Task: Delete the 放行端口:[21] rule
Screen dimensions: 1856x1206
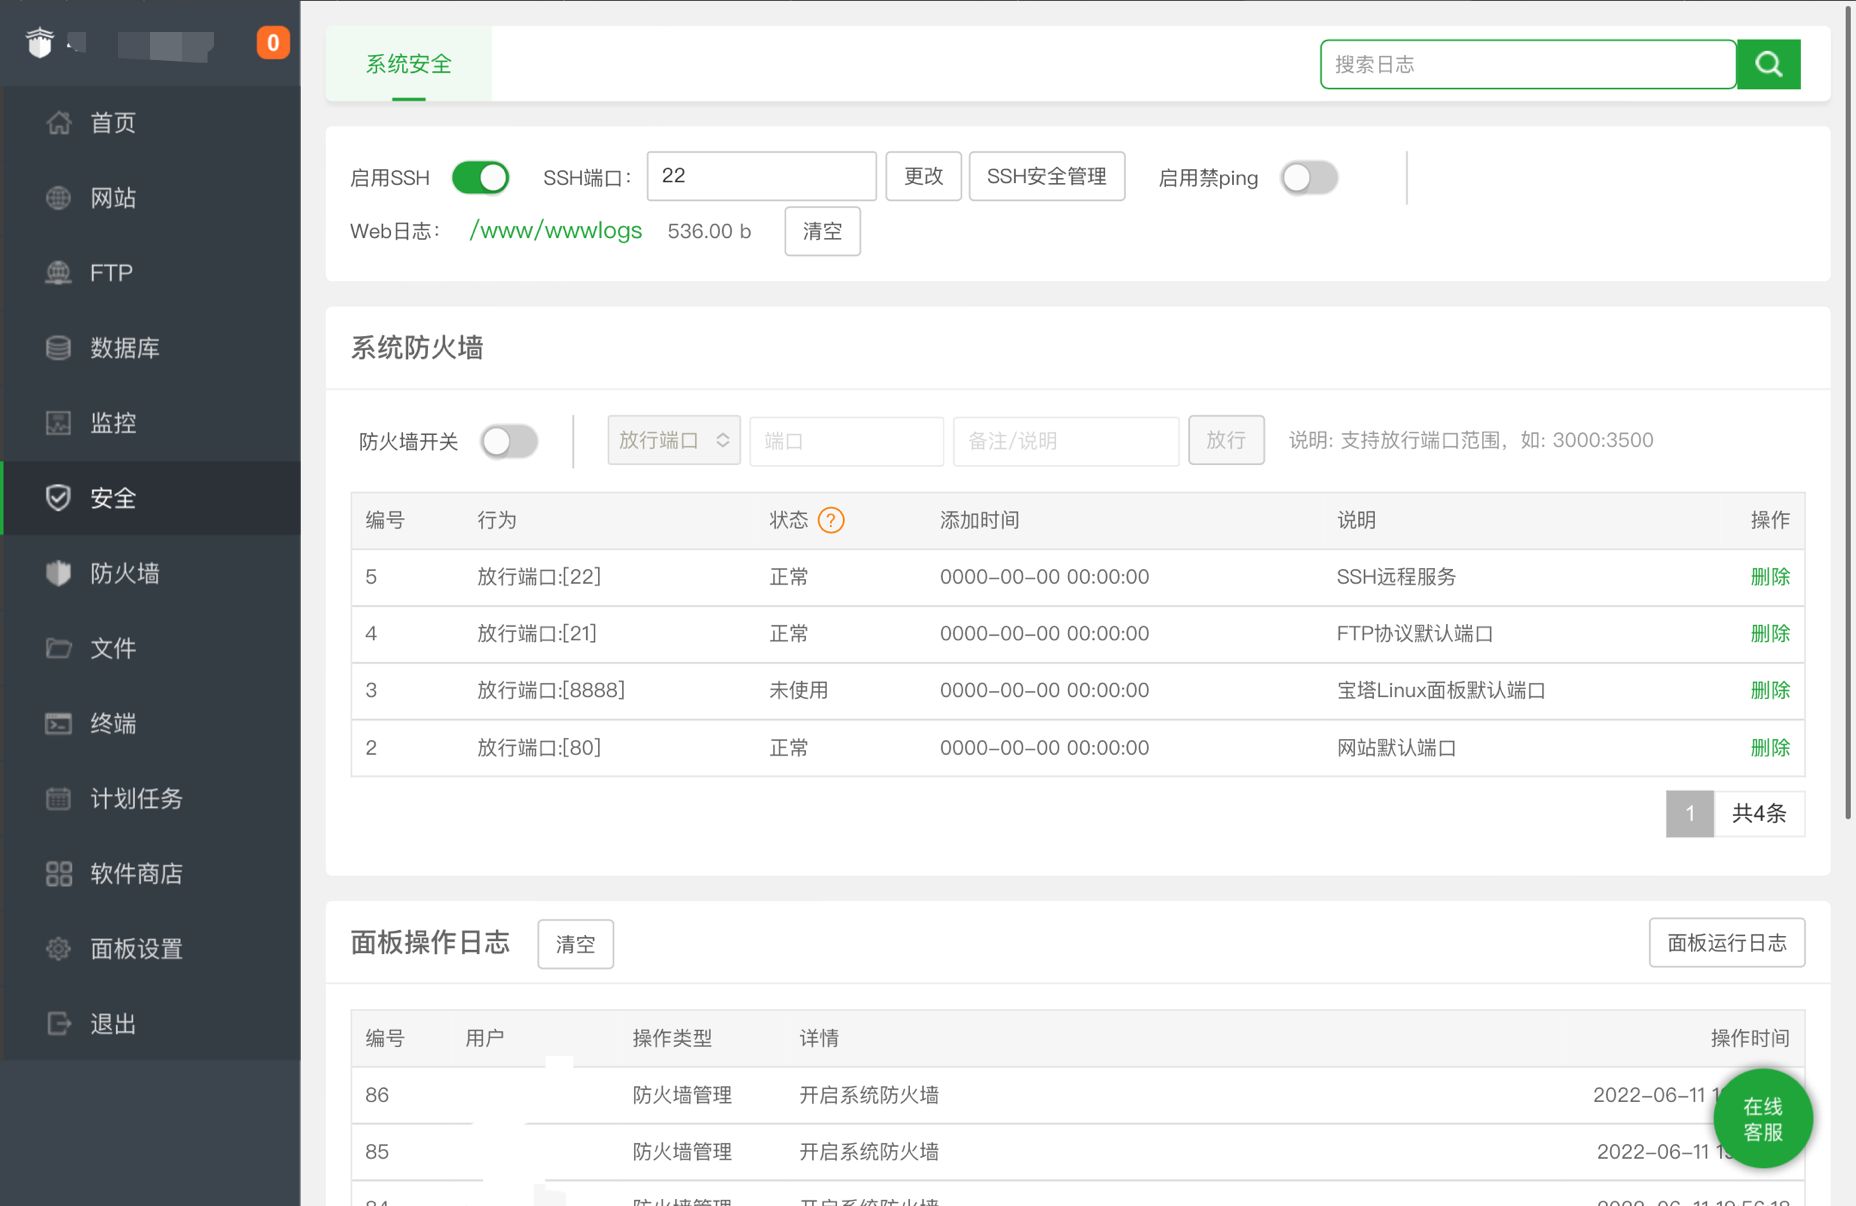Action: pyautogui.click(x=1770, y=633)
